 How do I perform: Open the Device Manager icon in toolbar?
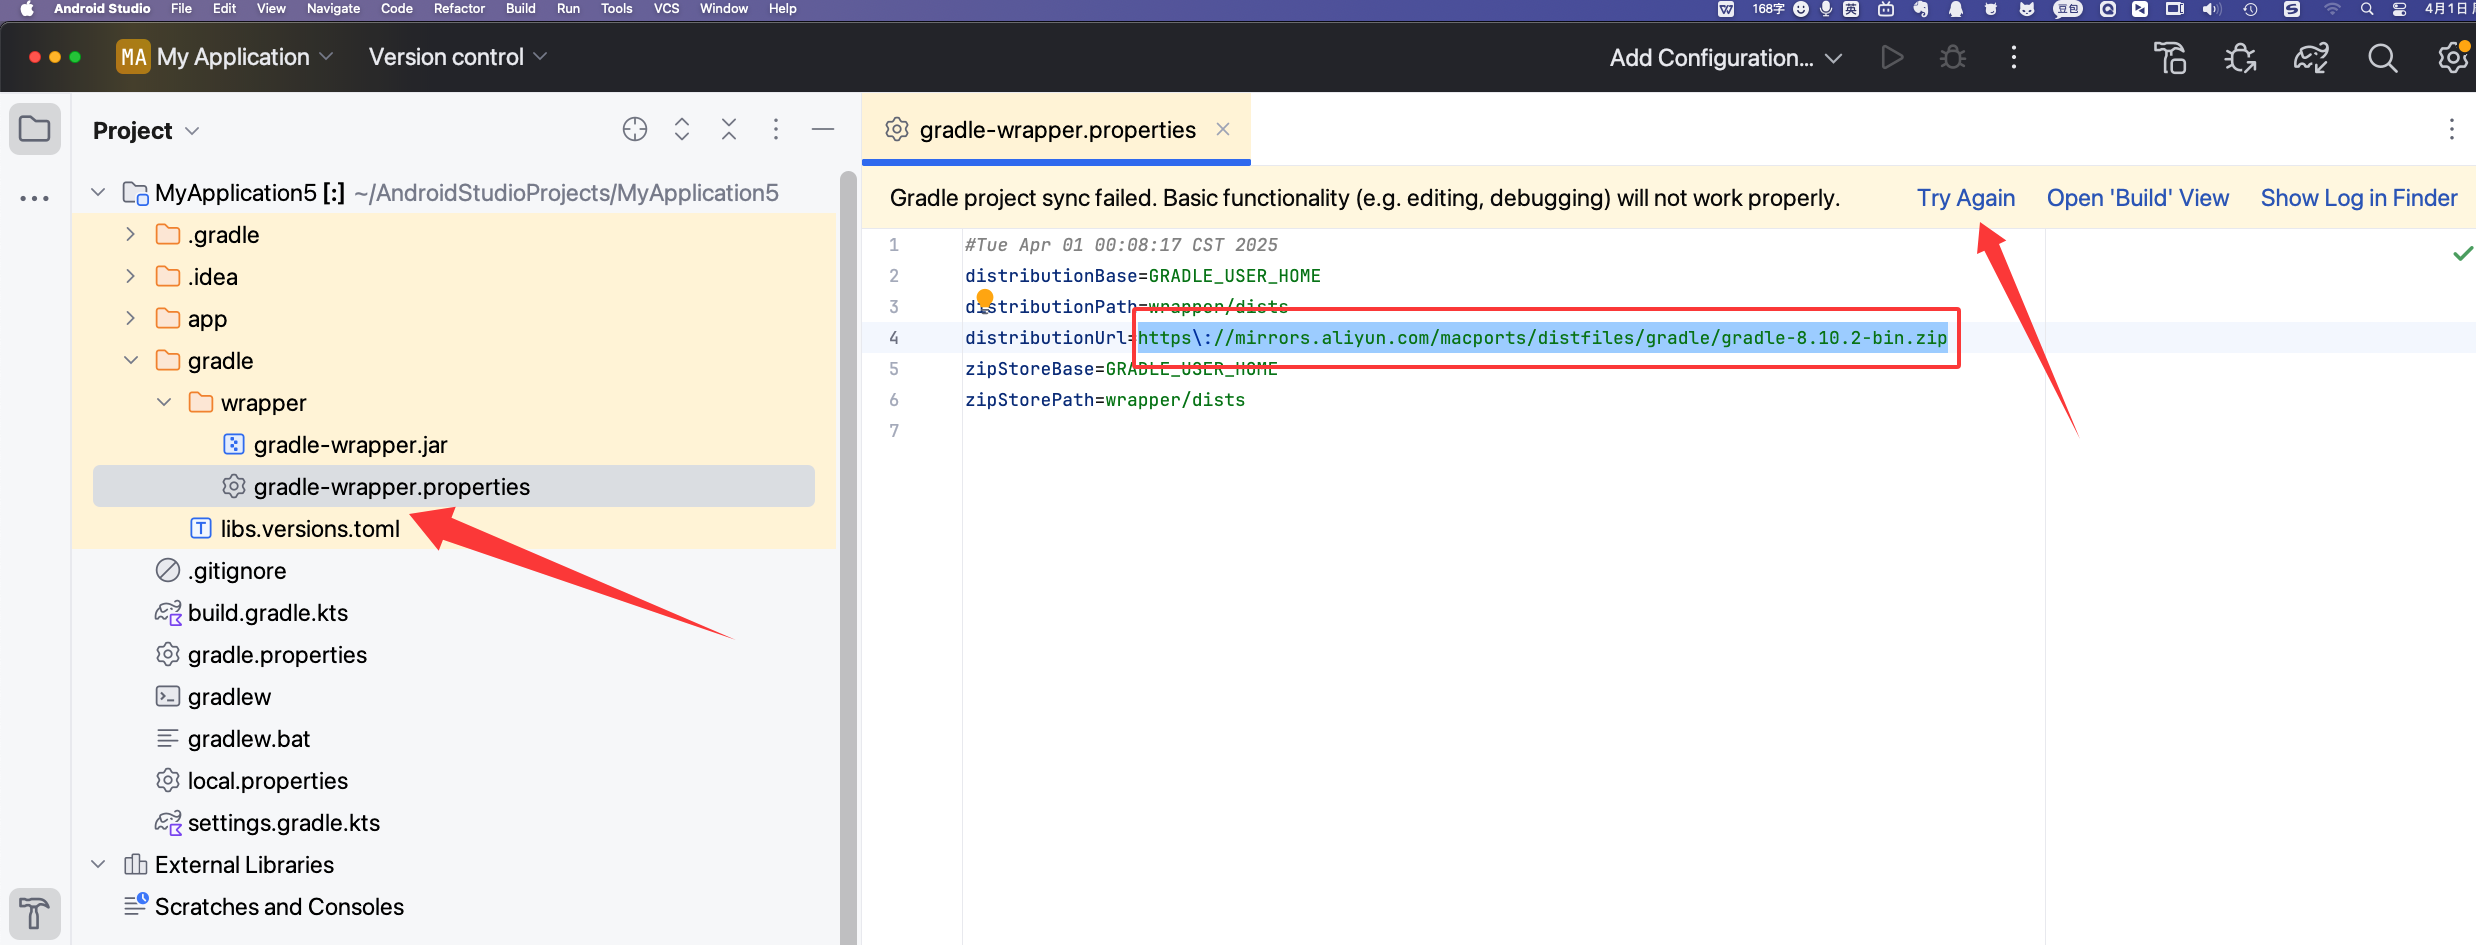pyautogui.click(x=2169, y=58)
